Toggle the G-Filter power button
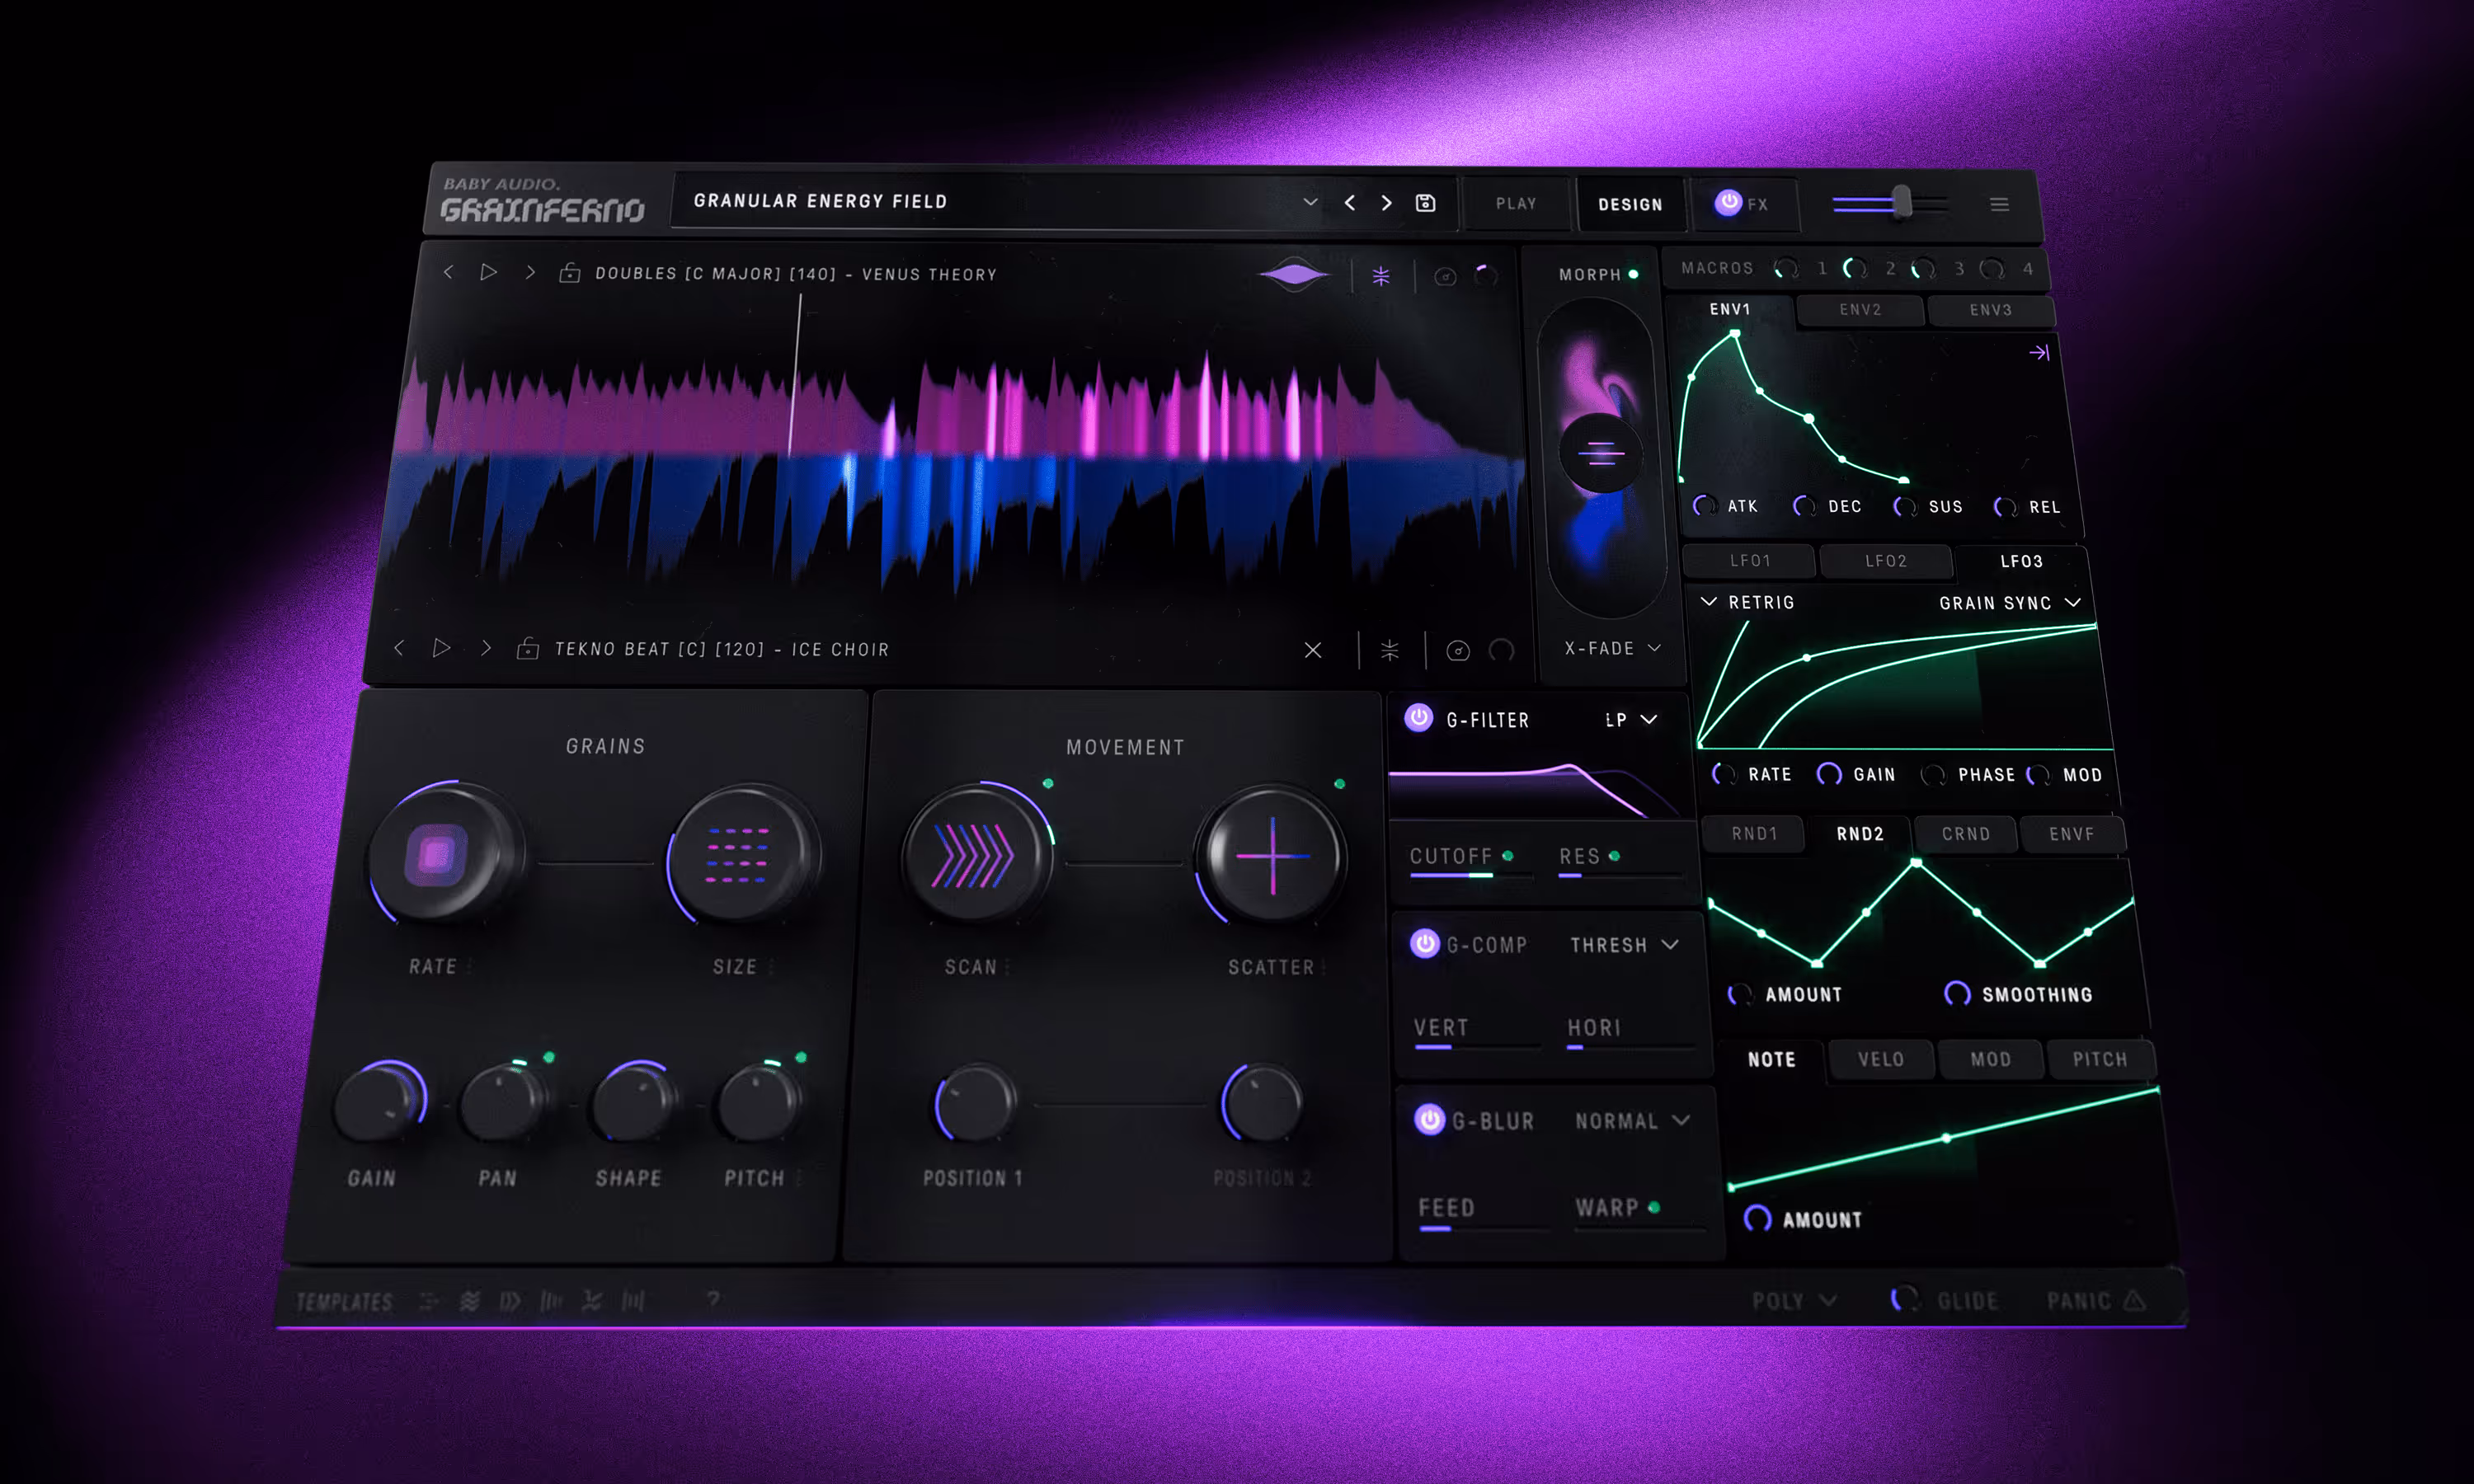Viewport: 2474px width, 1484px height. (1418, 717)
